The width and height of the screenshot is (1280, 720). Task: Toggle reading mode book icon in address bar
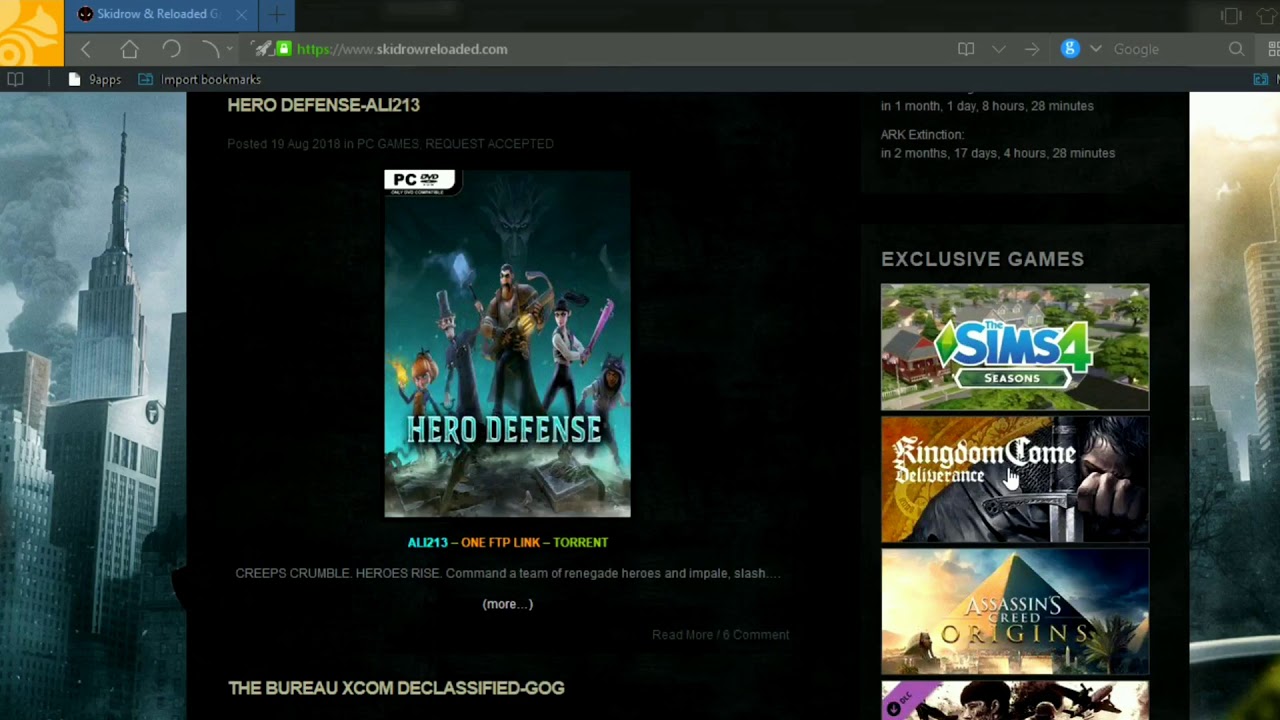[x=966, y=49]
